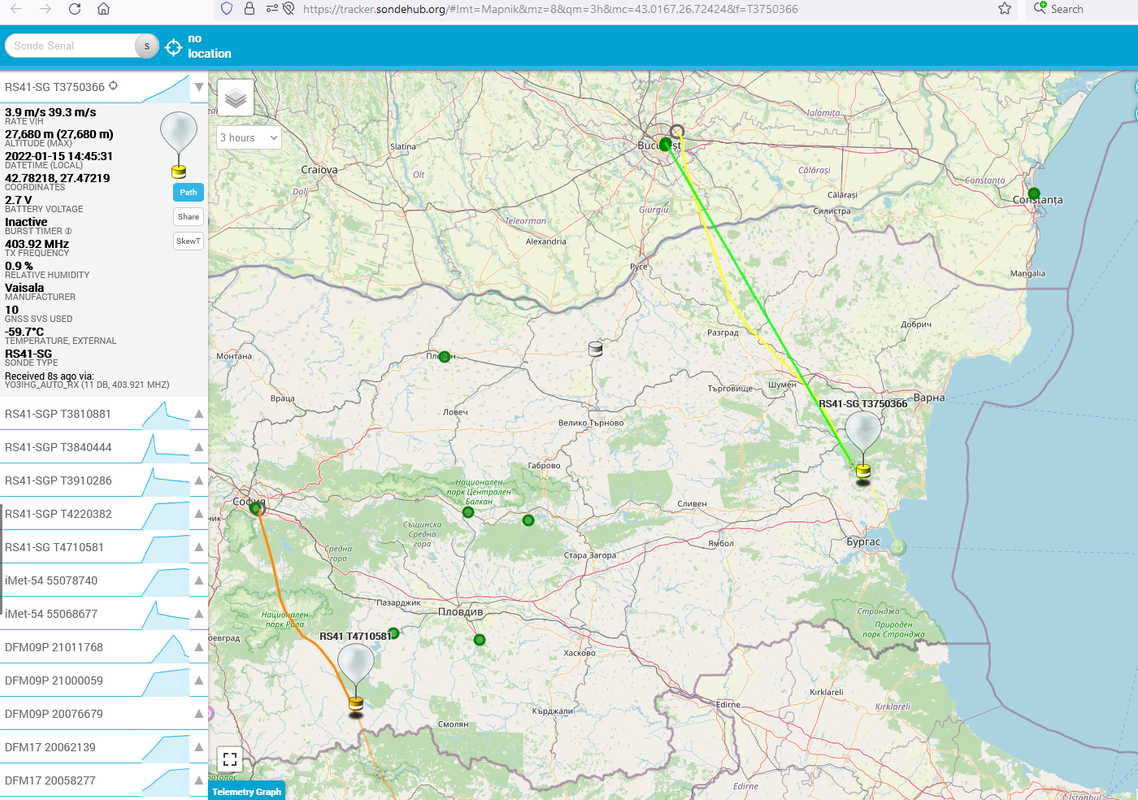This screenshot has height=800, width=1138.
Task: Click the Sonde Serial search field
Action: 71,46
